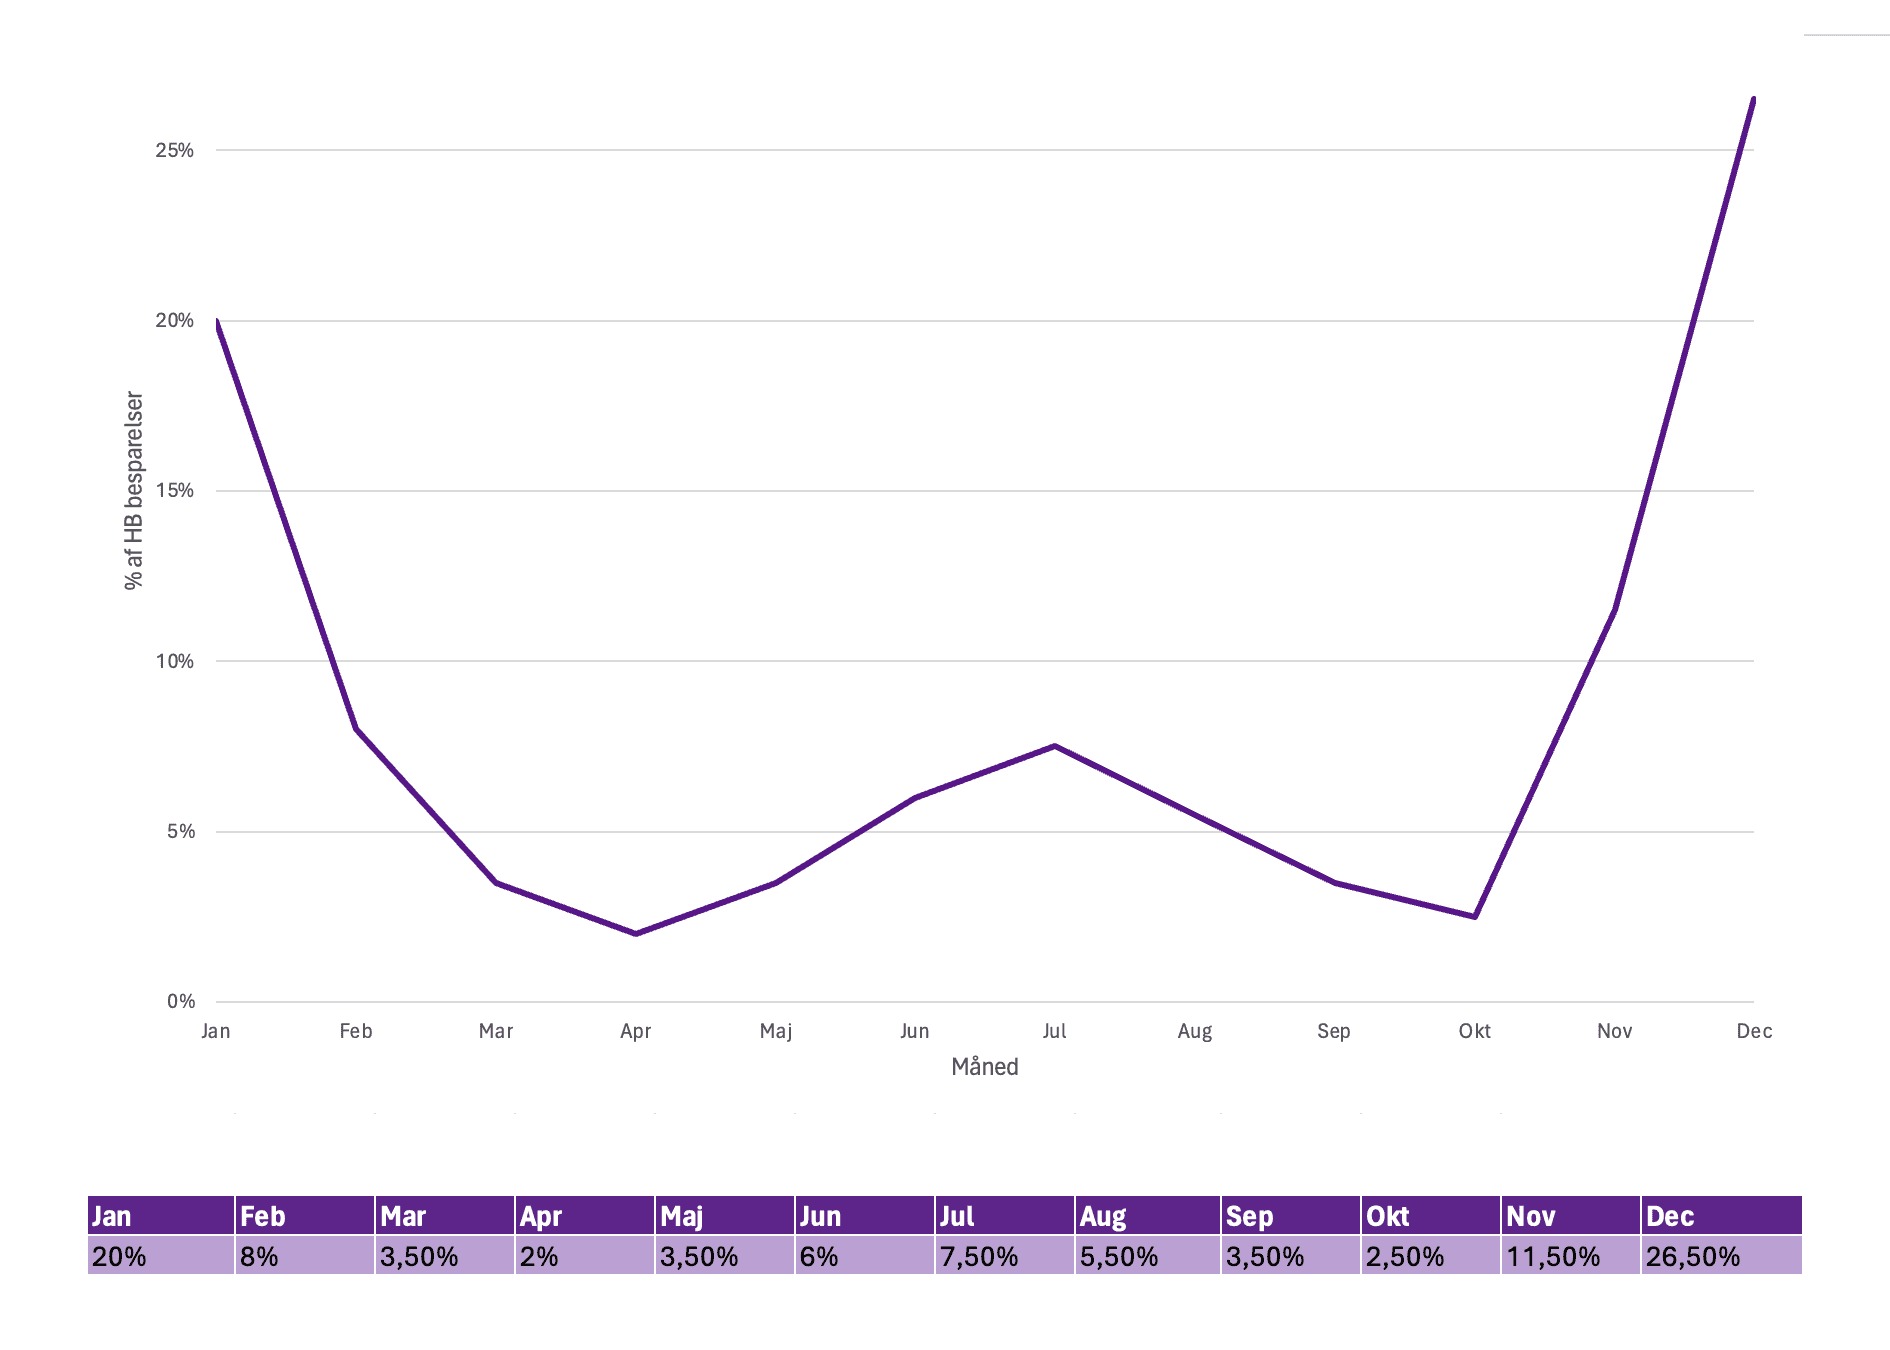
Task: Click the line's peak data point at Dec
Action: [x=1753, y=100]
